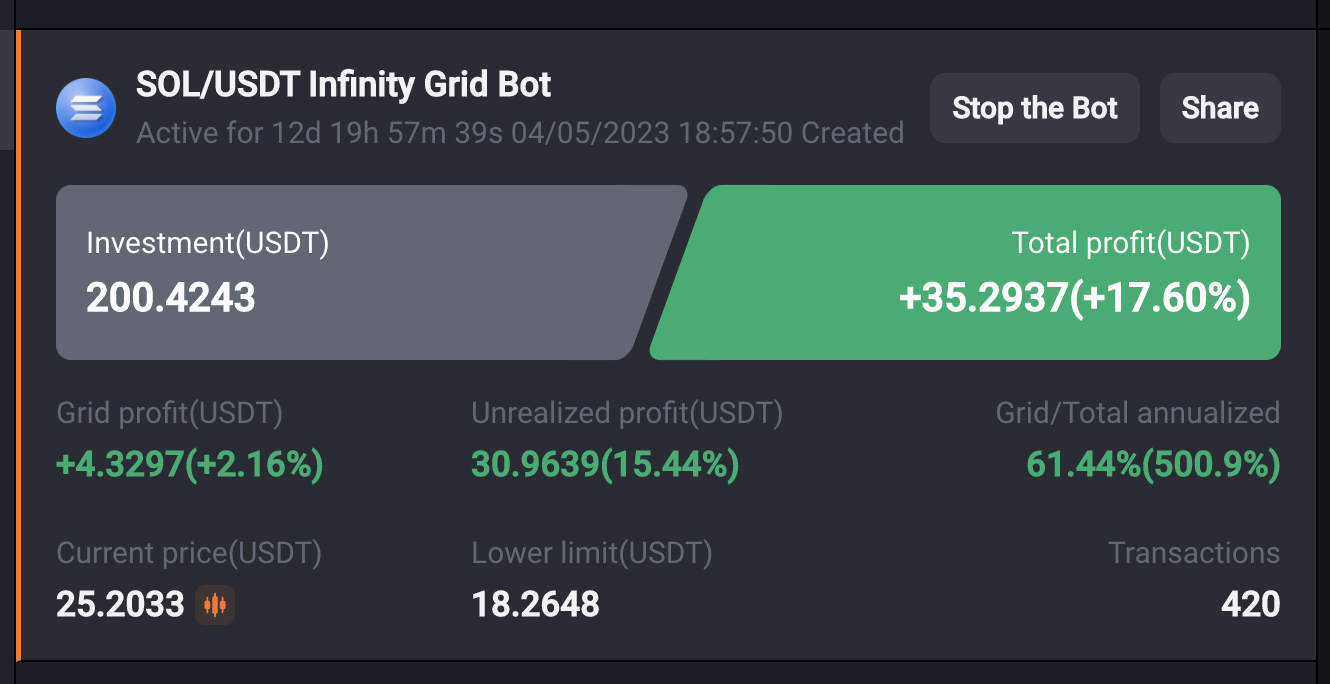The image size is (1330, 684).
Task: Click the Grid profit(USDT) label
Action: pos(170,413)
